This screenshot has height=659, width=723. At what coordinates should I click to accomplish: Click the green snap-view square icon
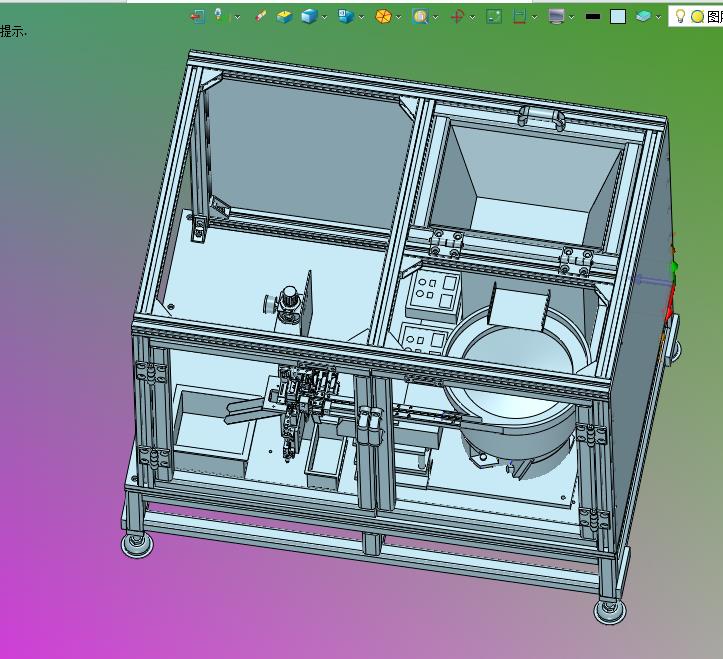point(494,17)
